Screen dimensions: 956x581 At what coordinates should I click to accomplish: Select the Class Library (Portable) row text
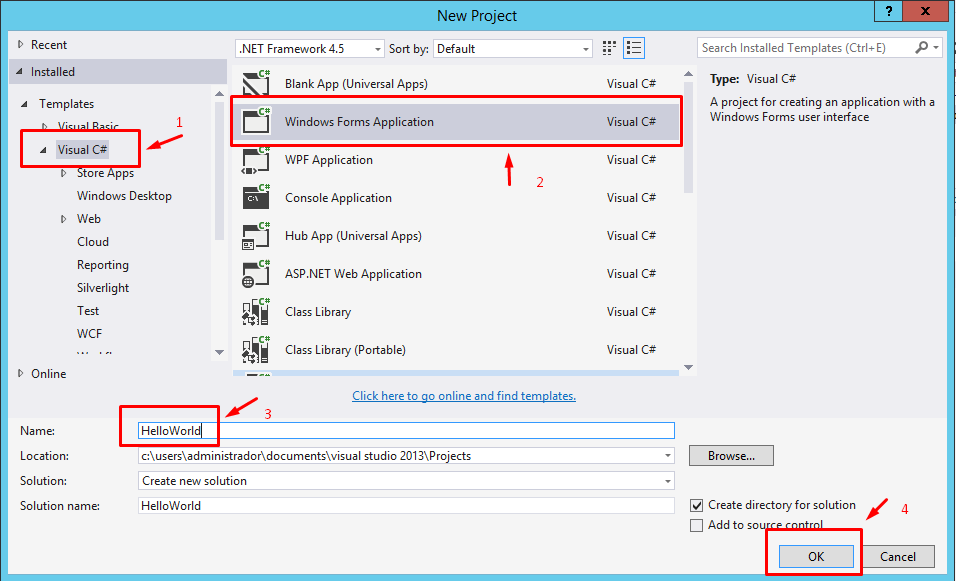pyautogui.click(x=345, y=350)
